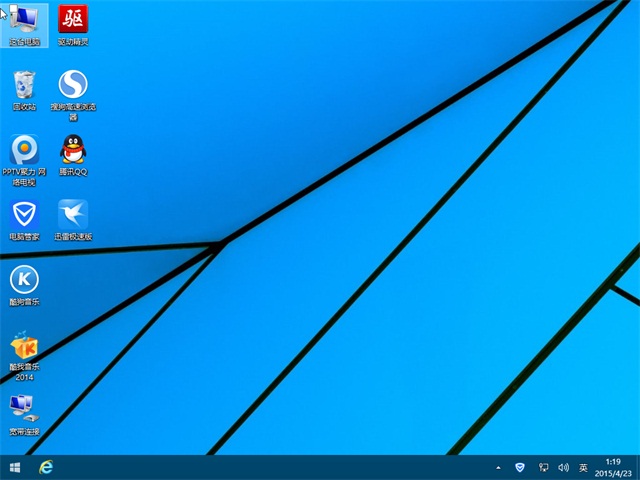Screen dimensions: 640x480
Task: Launch Internet Explorer from the taskbar
Action: 45,467
